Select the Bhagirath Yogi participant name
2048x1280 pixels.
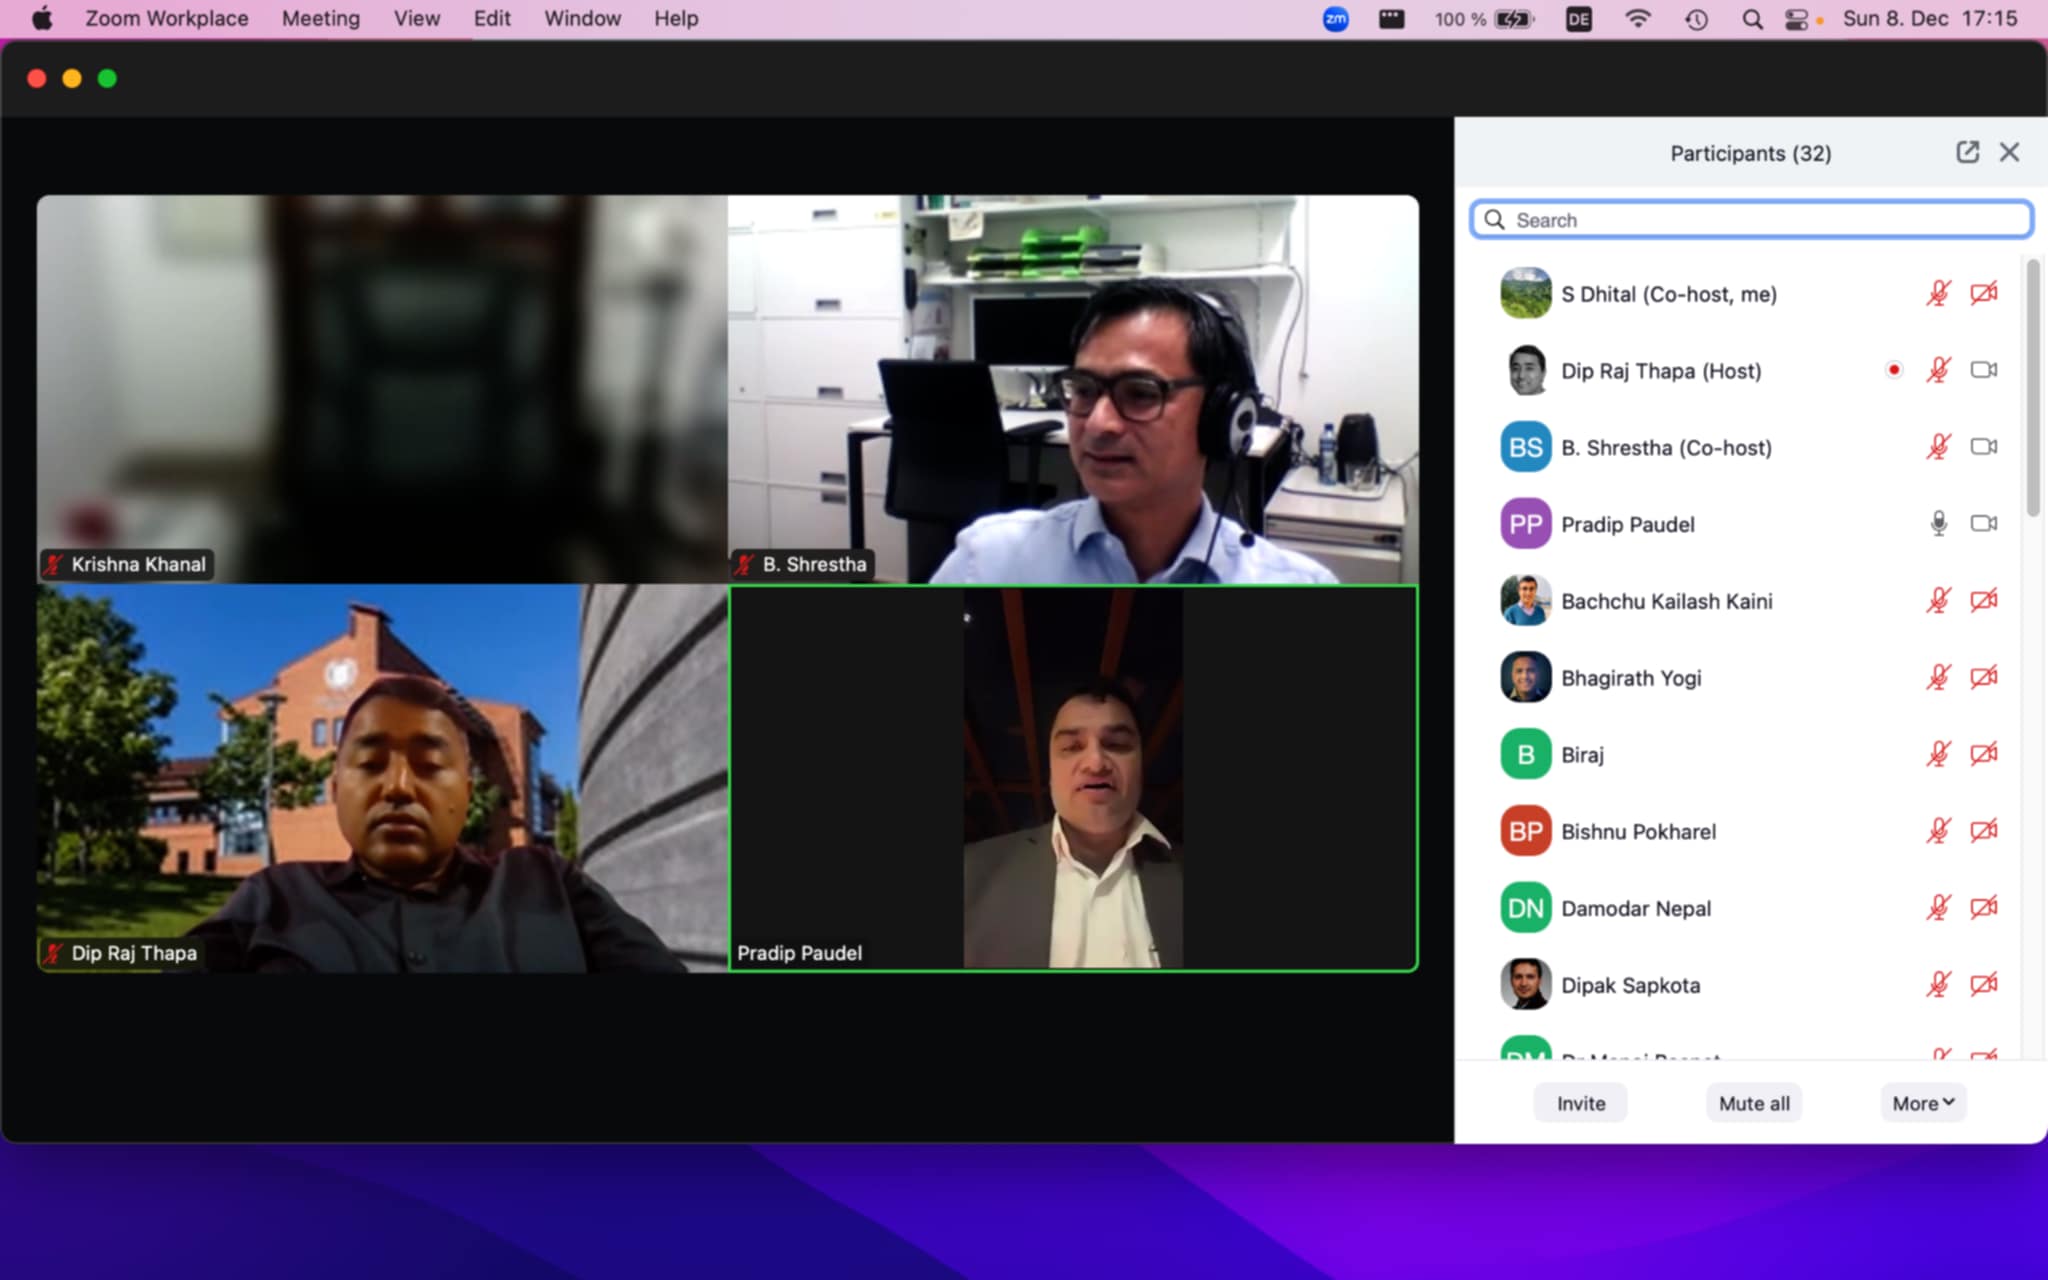(1631, 678)
